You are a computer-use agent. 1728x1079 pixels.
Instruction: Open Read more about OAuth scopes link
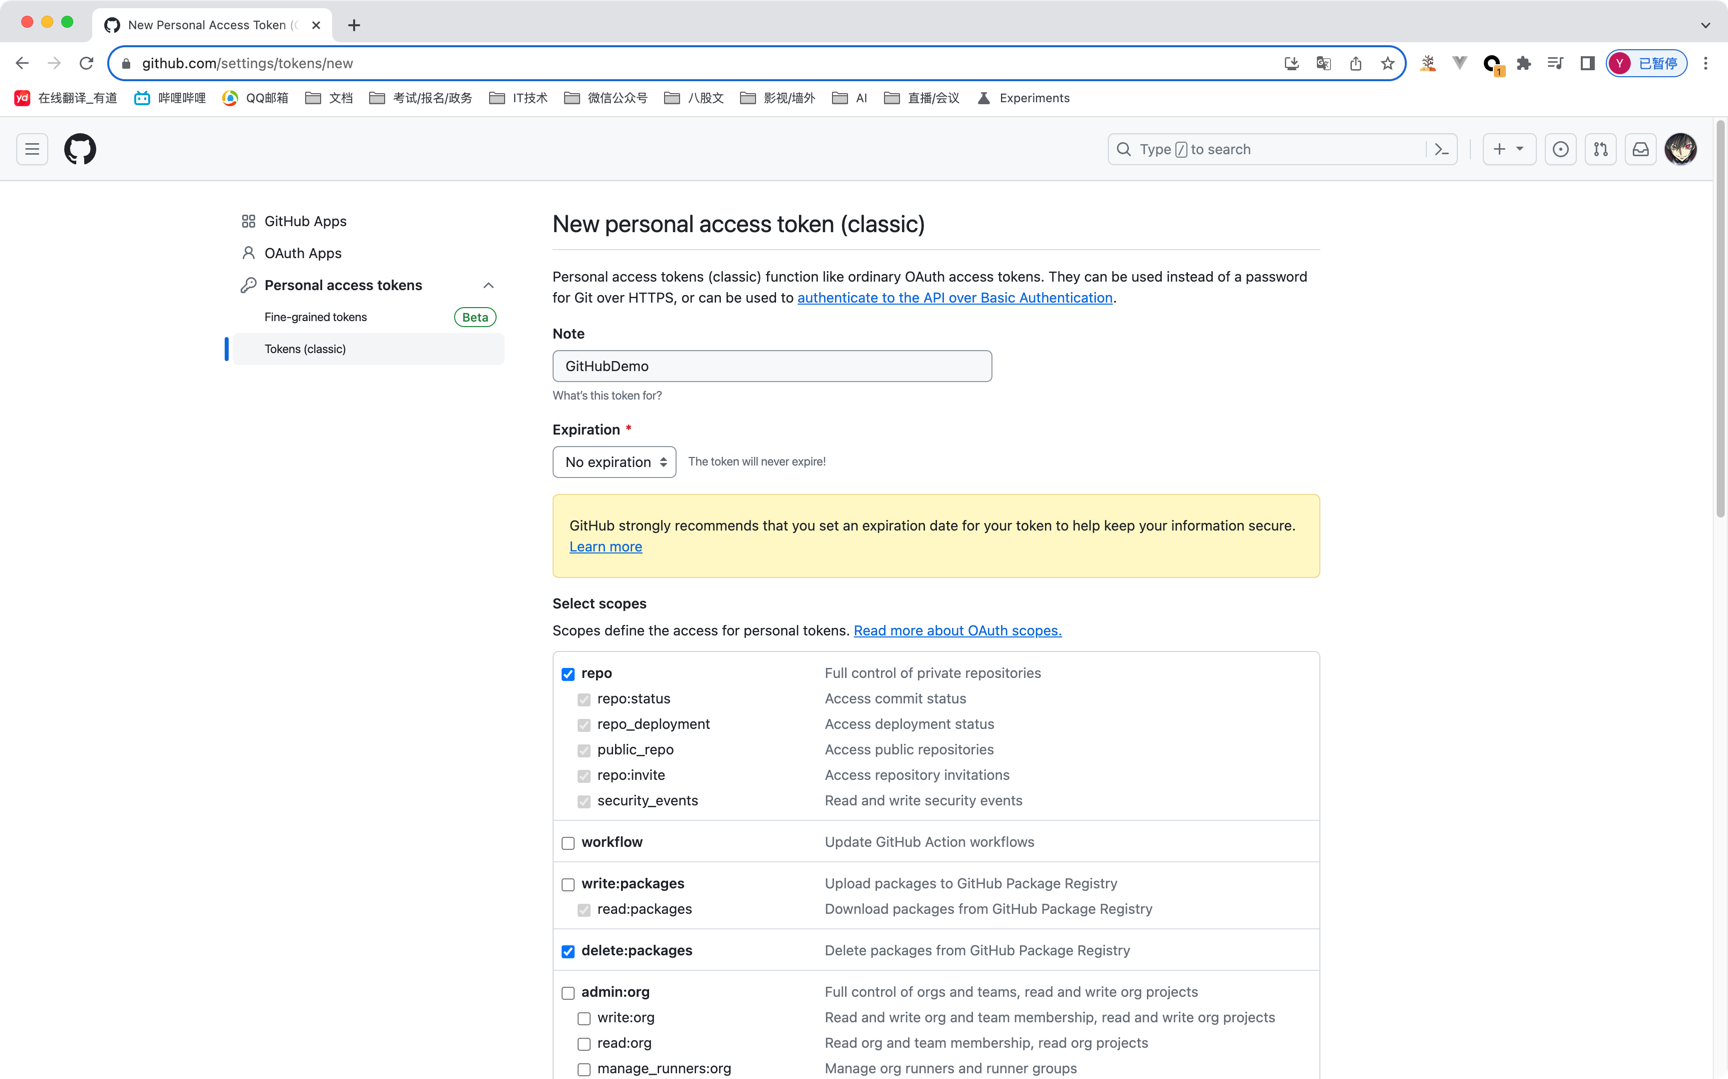957,631
